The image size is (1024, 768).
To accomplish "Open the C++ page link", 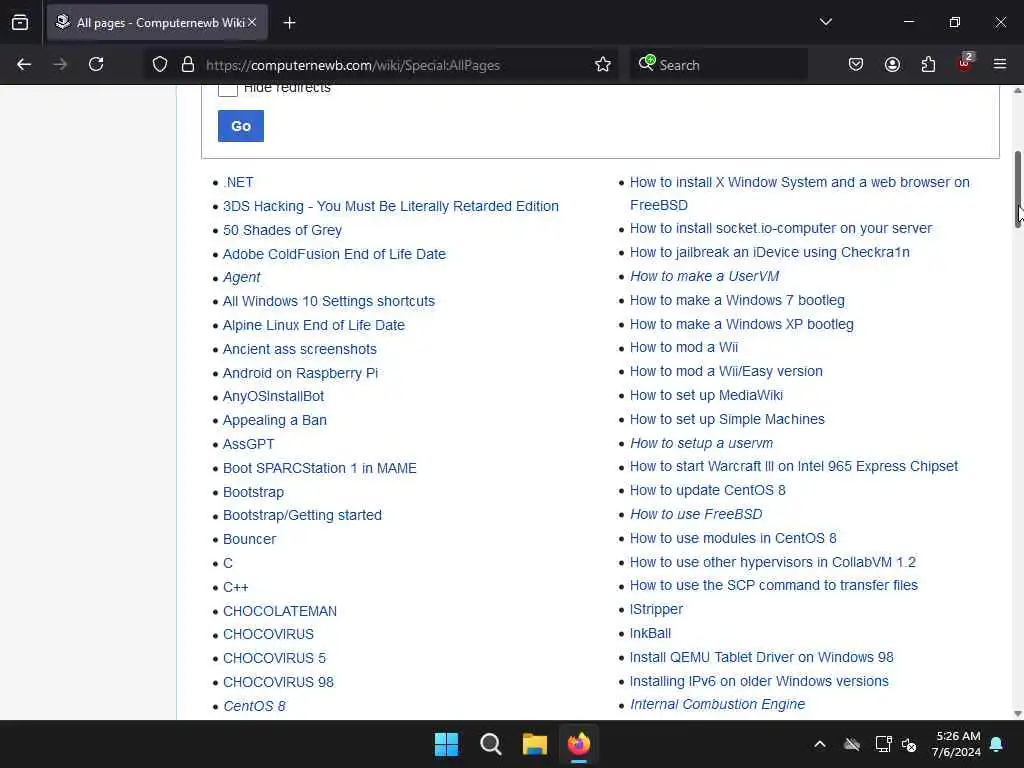I will (x=236, y=587).
